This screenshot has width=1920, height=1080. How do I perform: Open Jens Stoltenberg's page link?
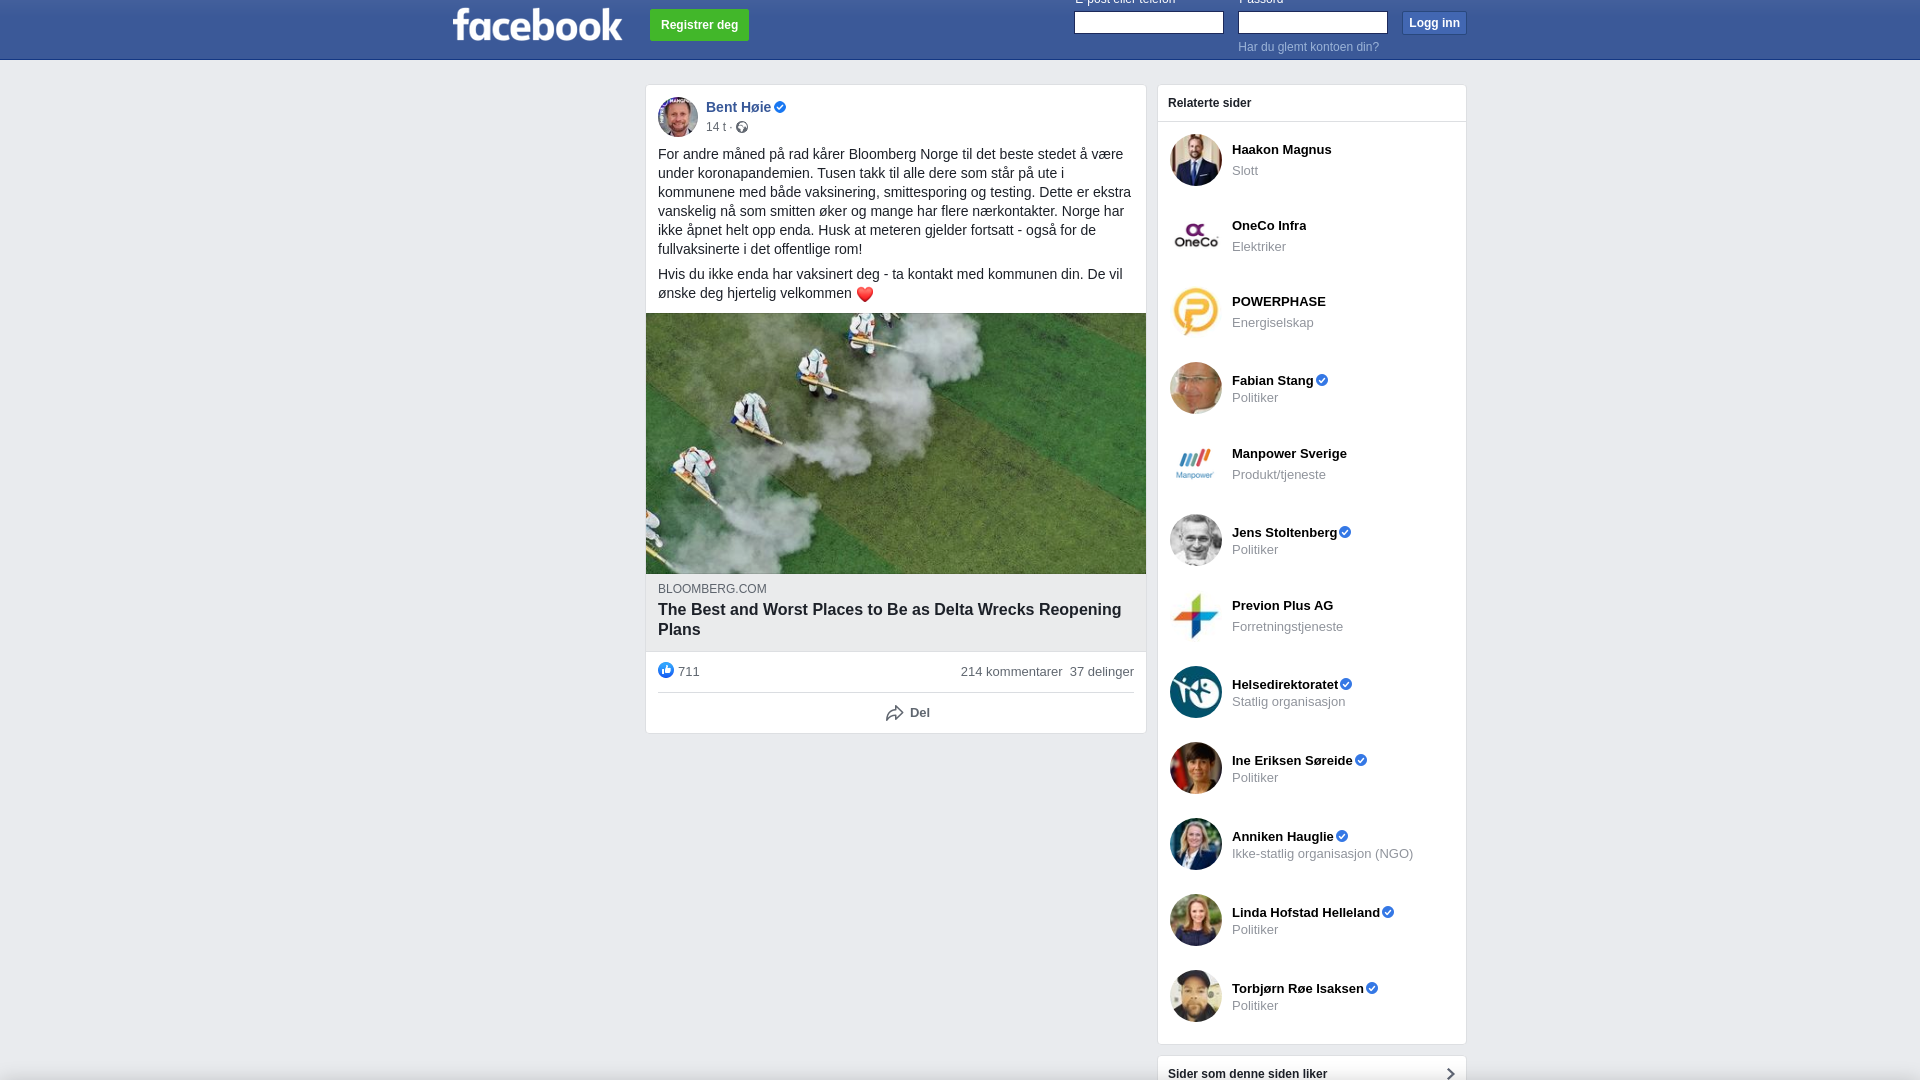tap(1284, 532)
